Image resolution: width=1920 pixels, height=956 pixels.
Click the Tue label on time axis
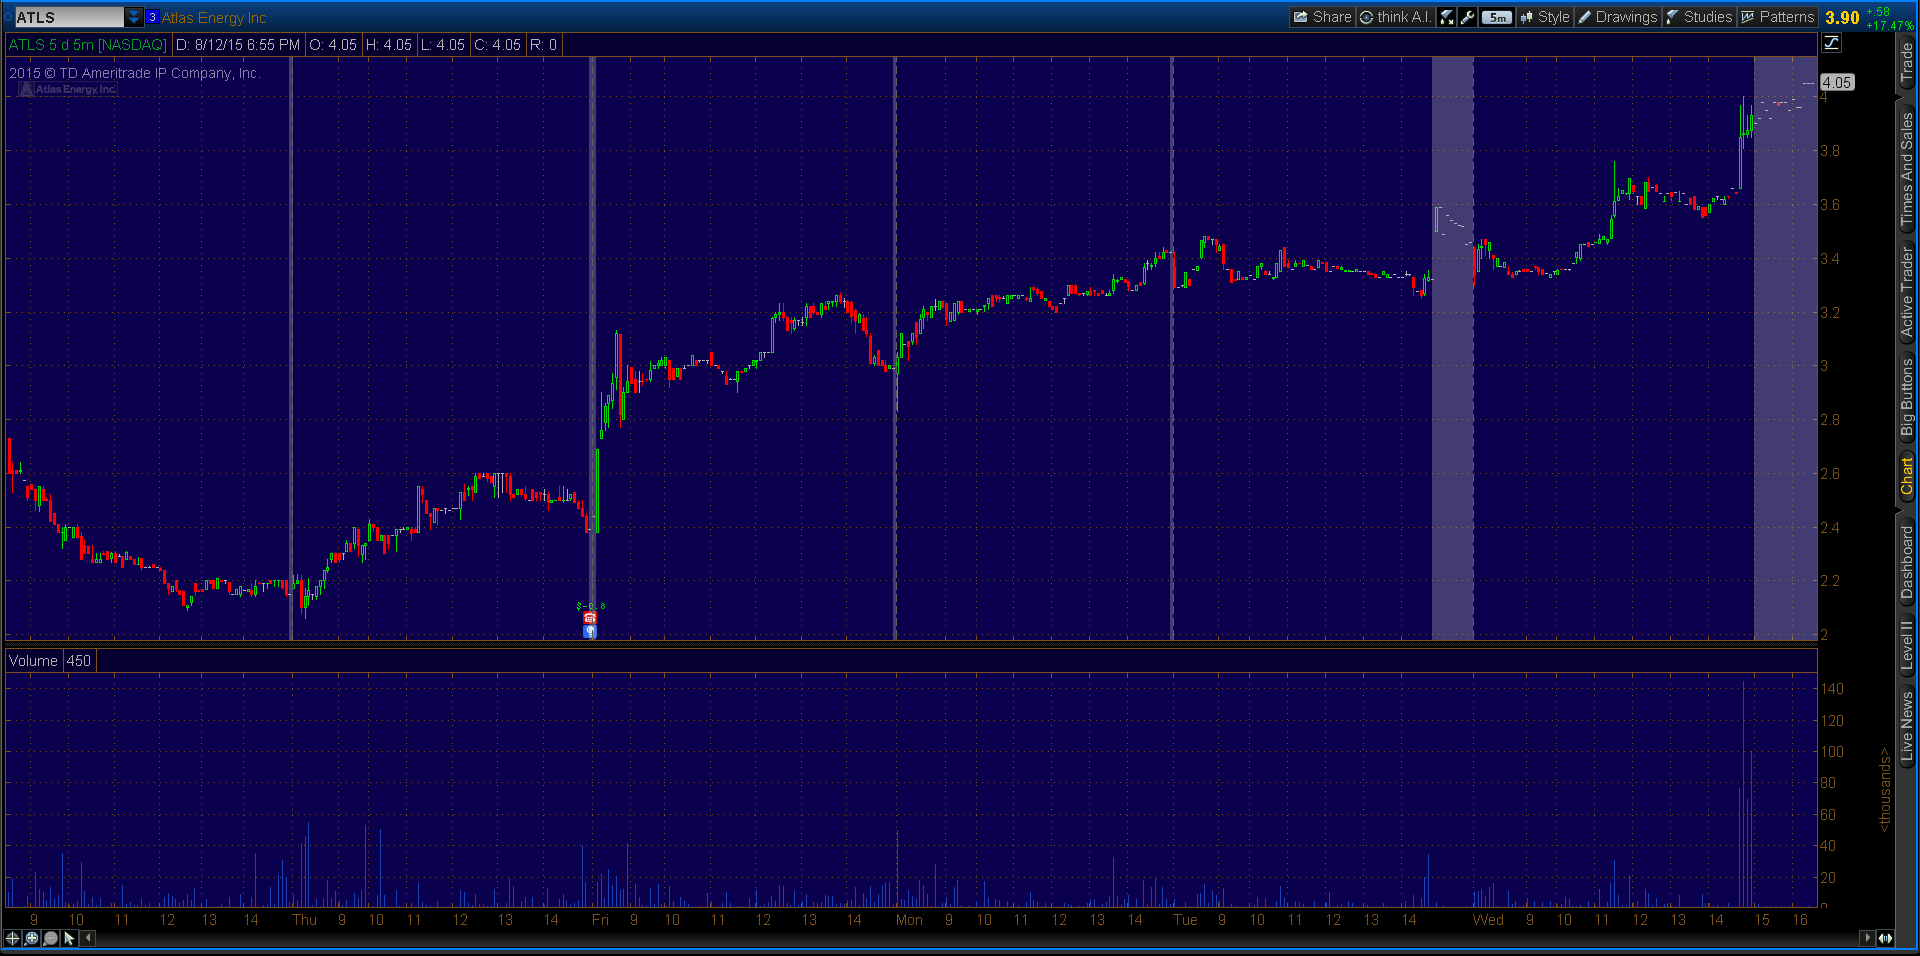(1185, 920)
